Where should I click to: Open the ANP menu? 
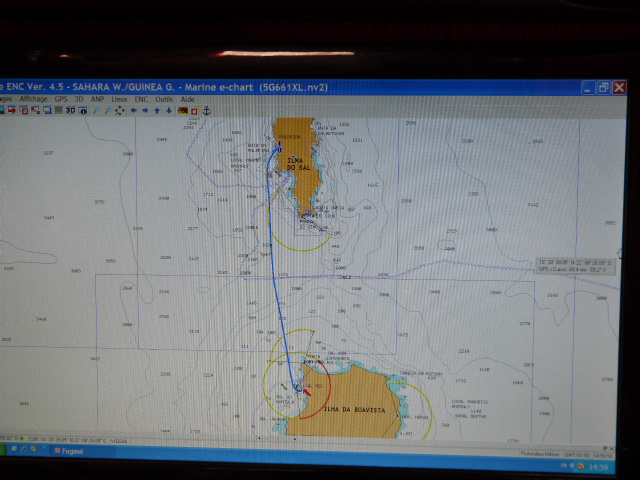97,99
